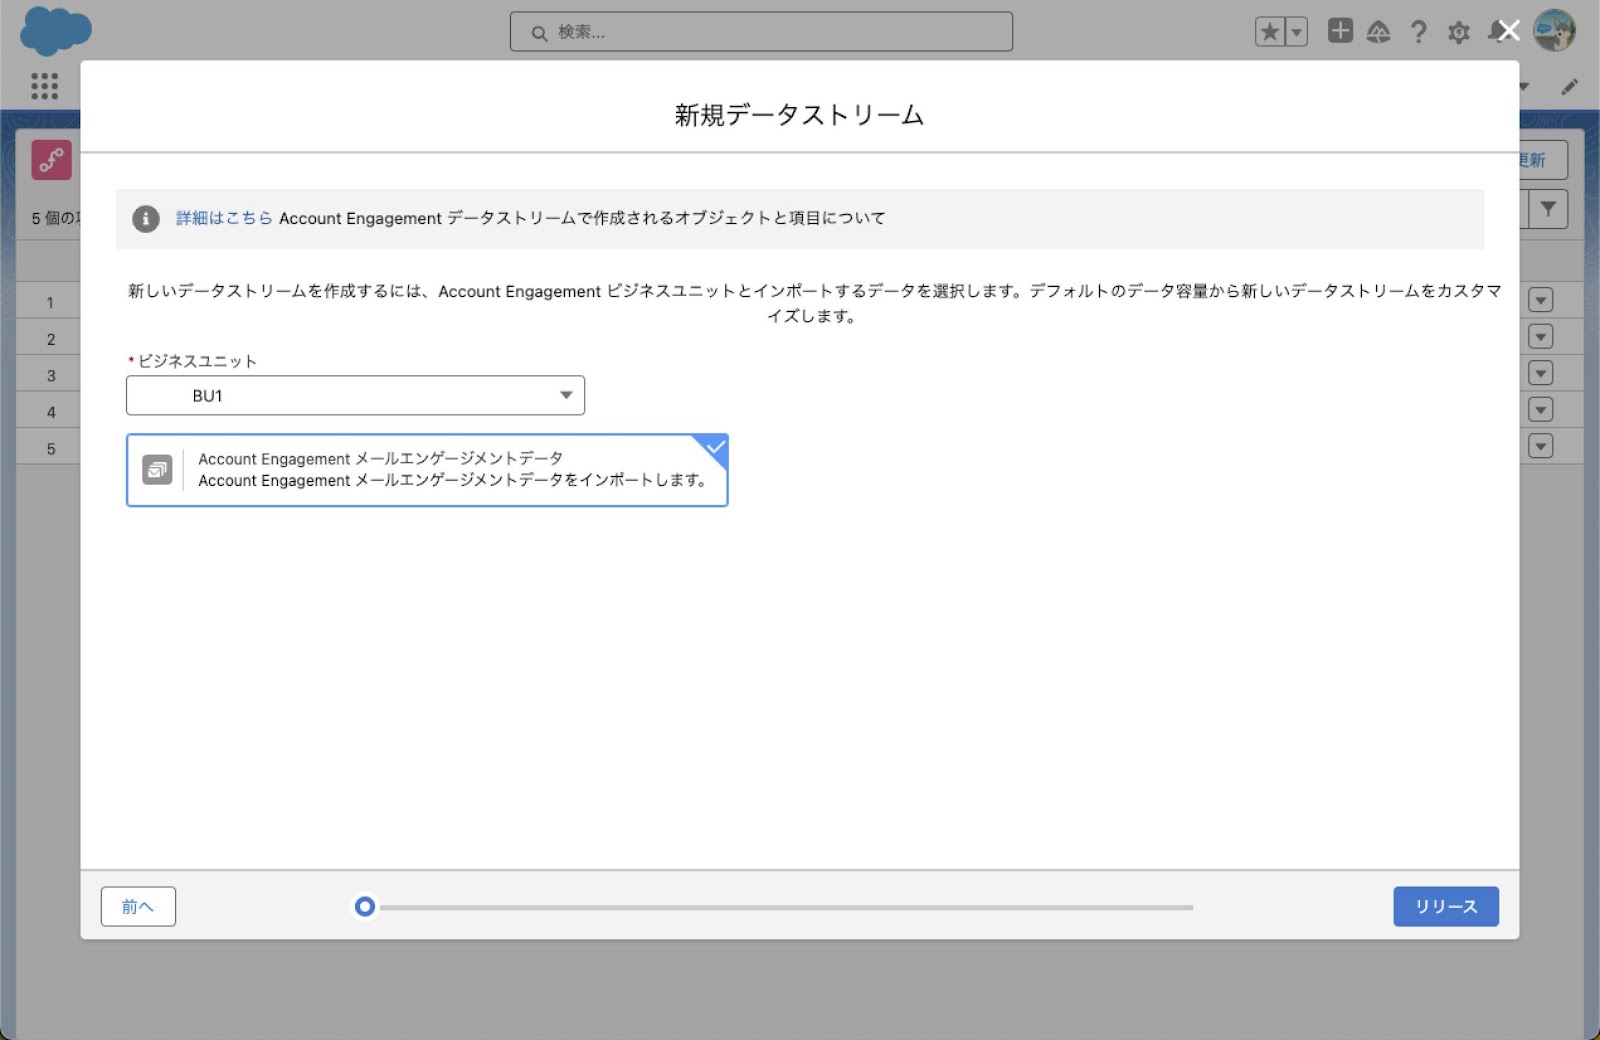
Task: Click the ビジネスユニット field label
Action: (x=197, y=361)
